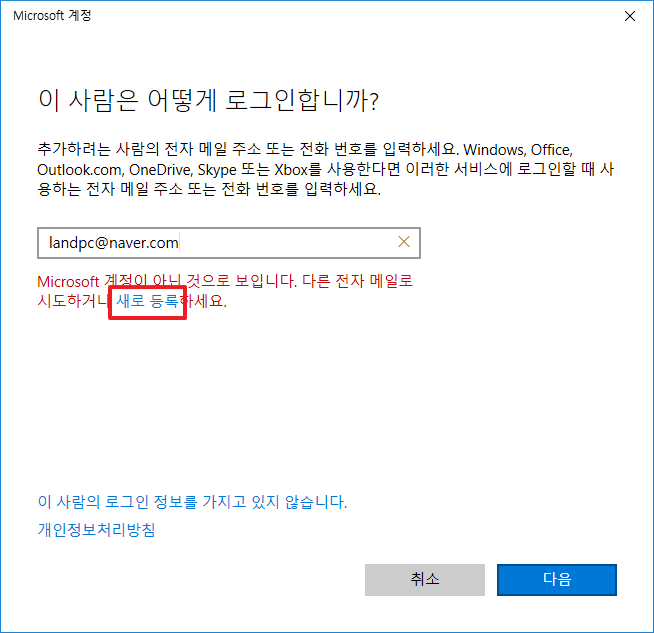
Task: Click the 취소 button
Action: pyautogui.click(x=425, y=579)
